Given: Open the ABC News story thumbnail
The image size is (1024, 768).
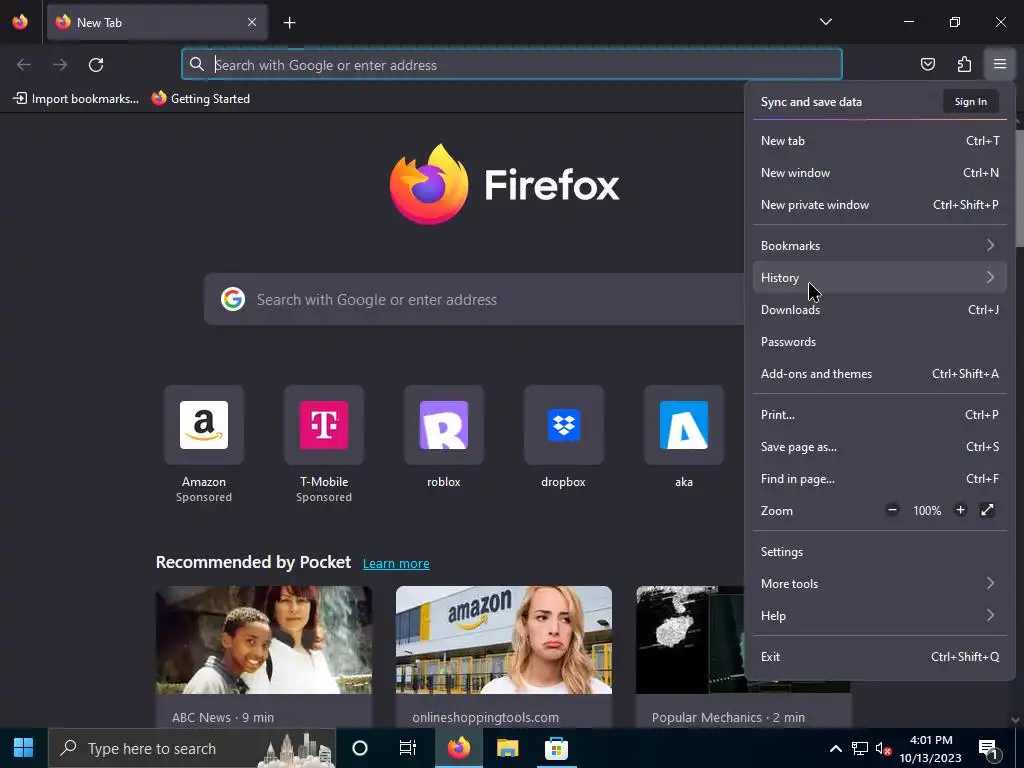Looking at the screenshot, I should [x=264, y=639].
